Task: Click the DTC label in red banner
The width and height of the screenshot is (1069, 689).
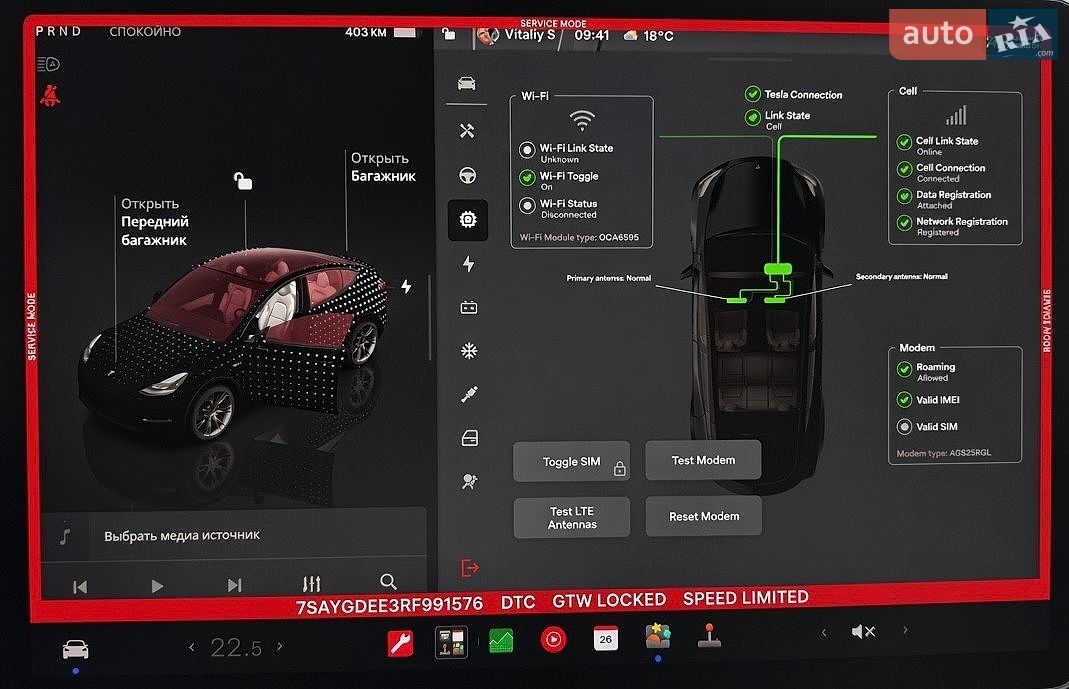Action: click(518, 602)
